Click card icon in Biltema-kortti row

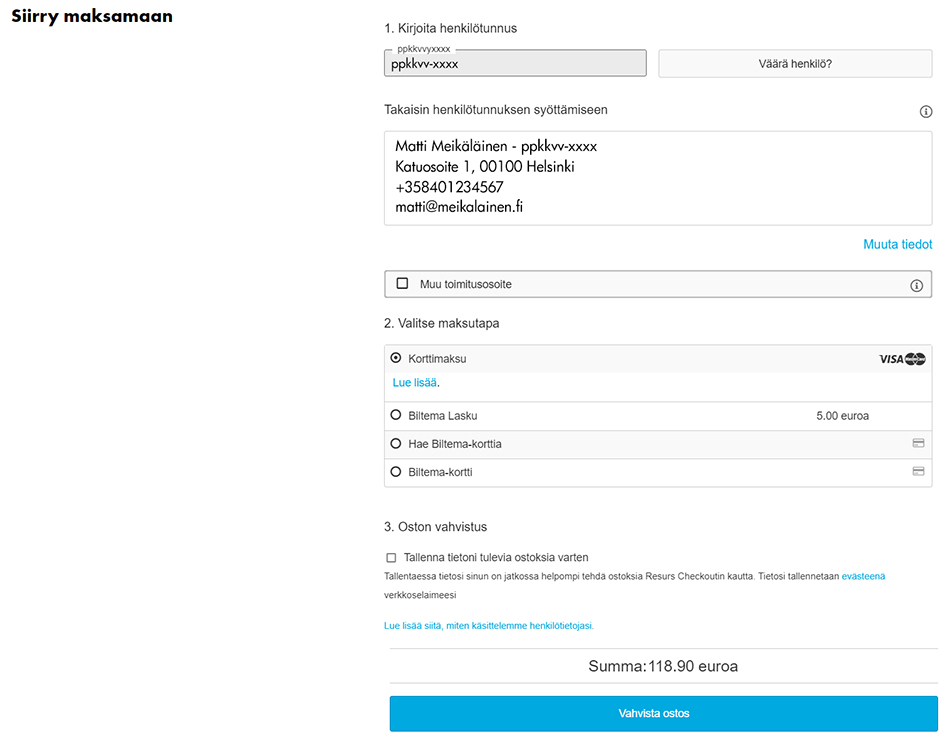[x=918, y=471]
